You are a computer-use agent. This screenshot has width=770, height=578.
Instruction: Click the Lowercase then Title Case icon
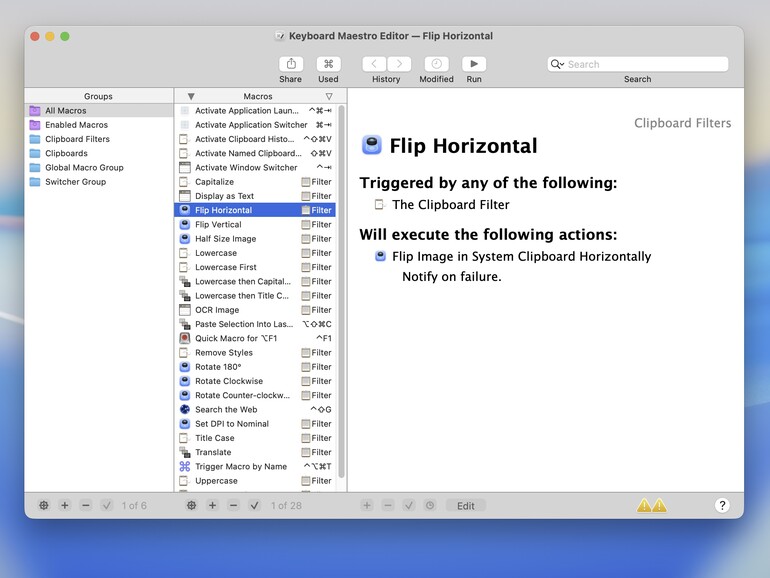tap(185, 296)
